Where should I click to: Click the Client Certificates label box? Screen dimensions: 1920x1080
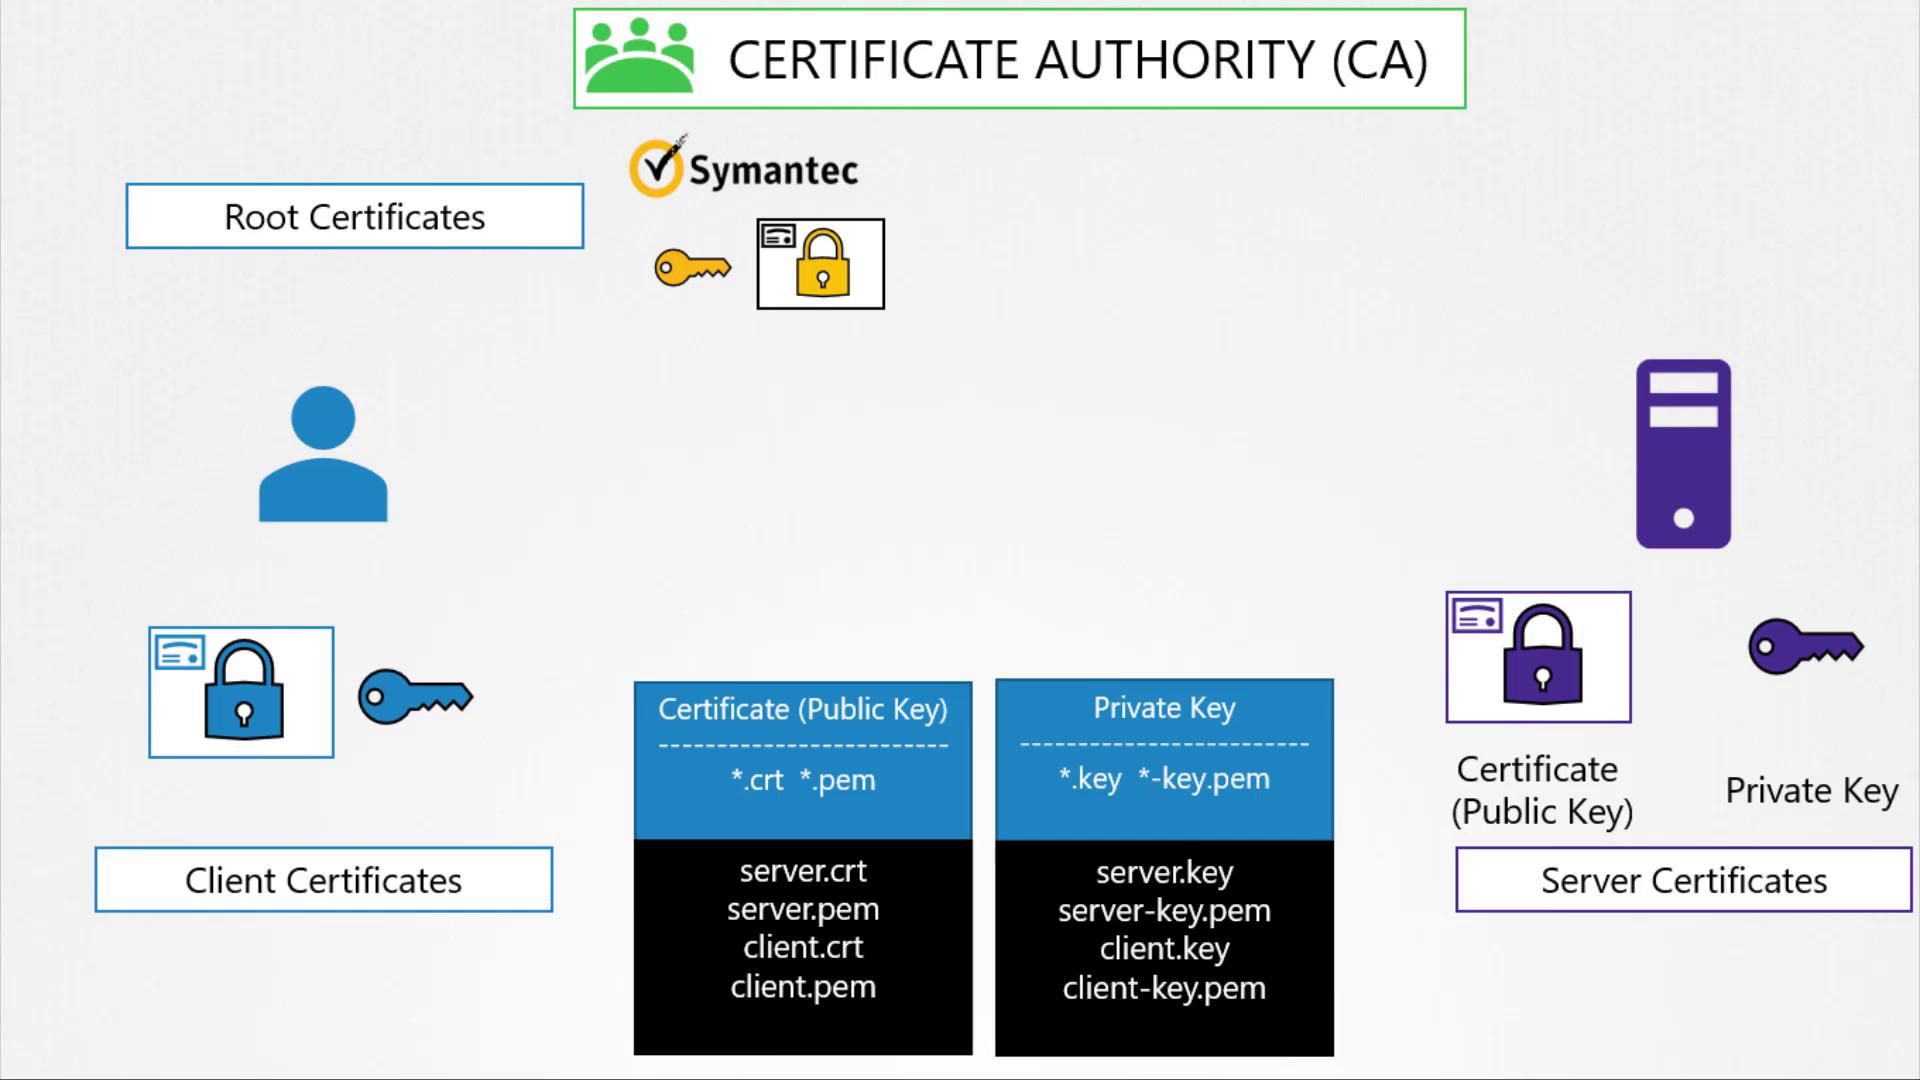[x=323, y=880]
